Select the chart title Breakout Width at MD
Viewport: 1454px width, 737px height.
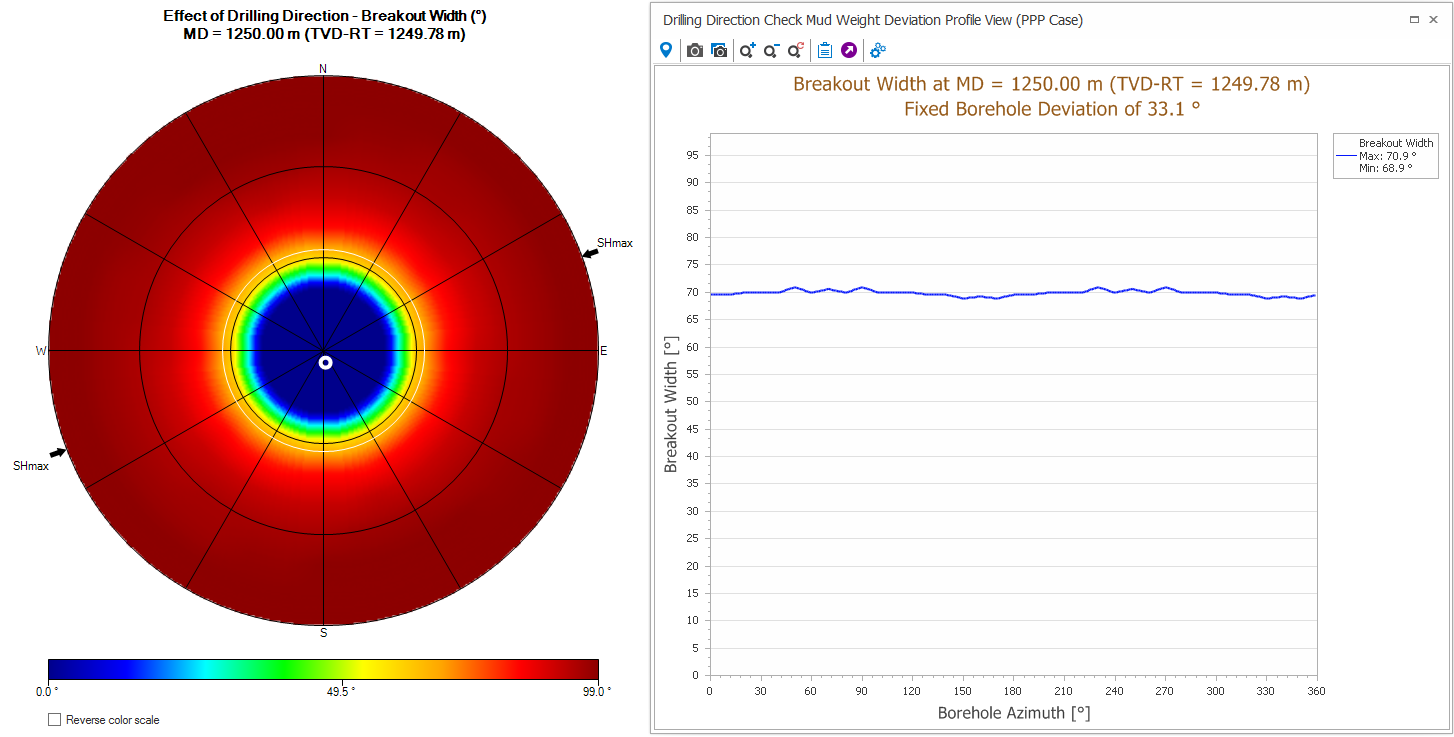[1051, 84]
